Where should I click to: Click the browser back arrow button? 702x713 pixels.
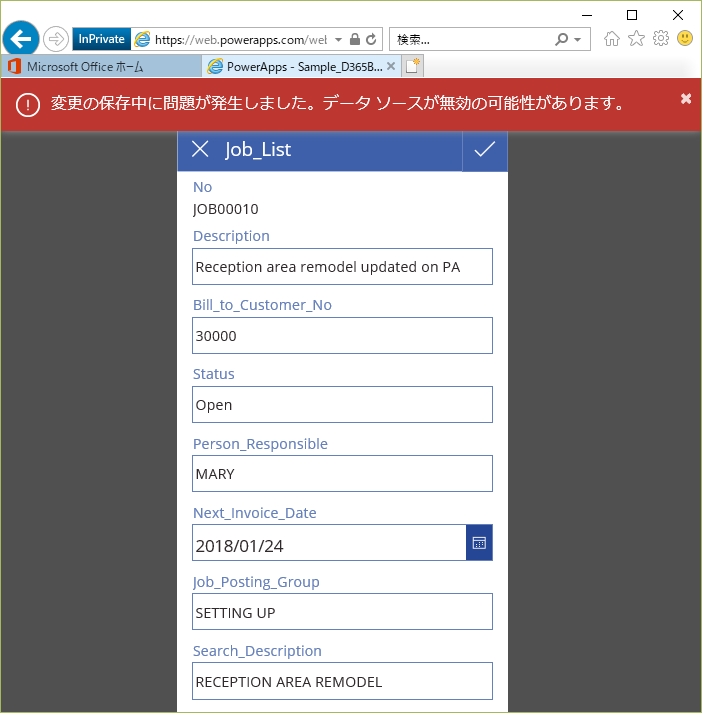[20, 39]
